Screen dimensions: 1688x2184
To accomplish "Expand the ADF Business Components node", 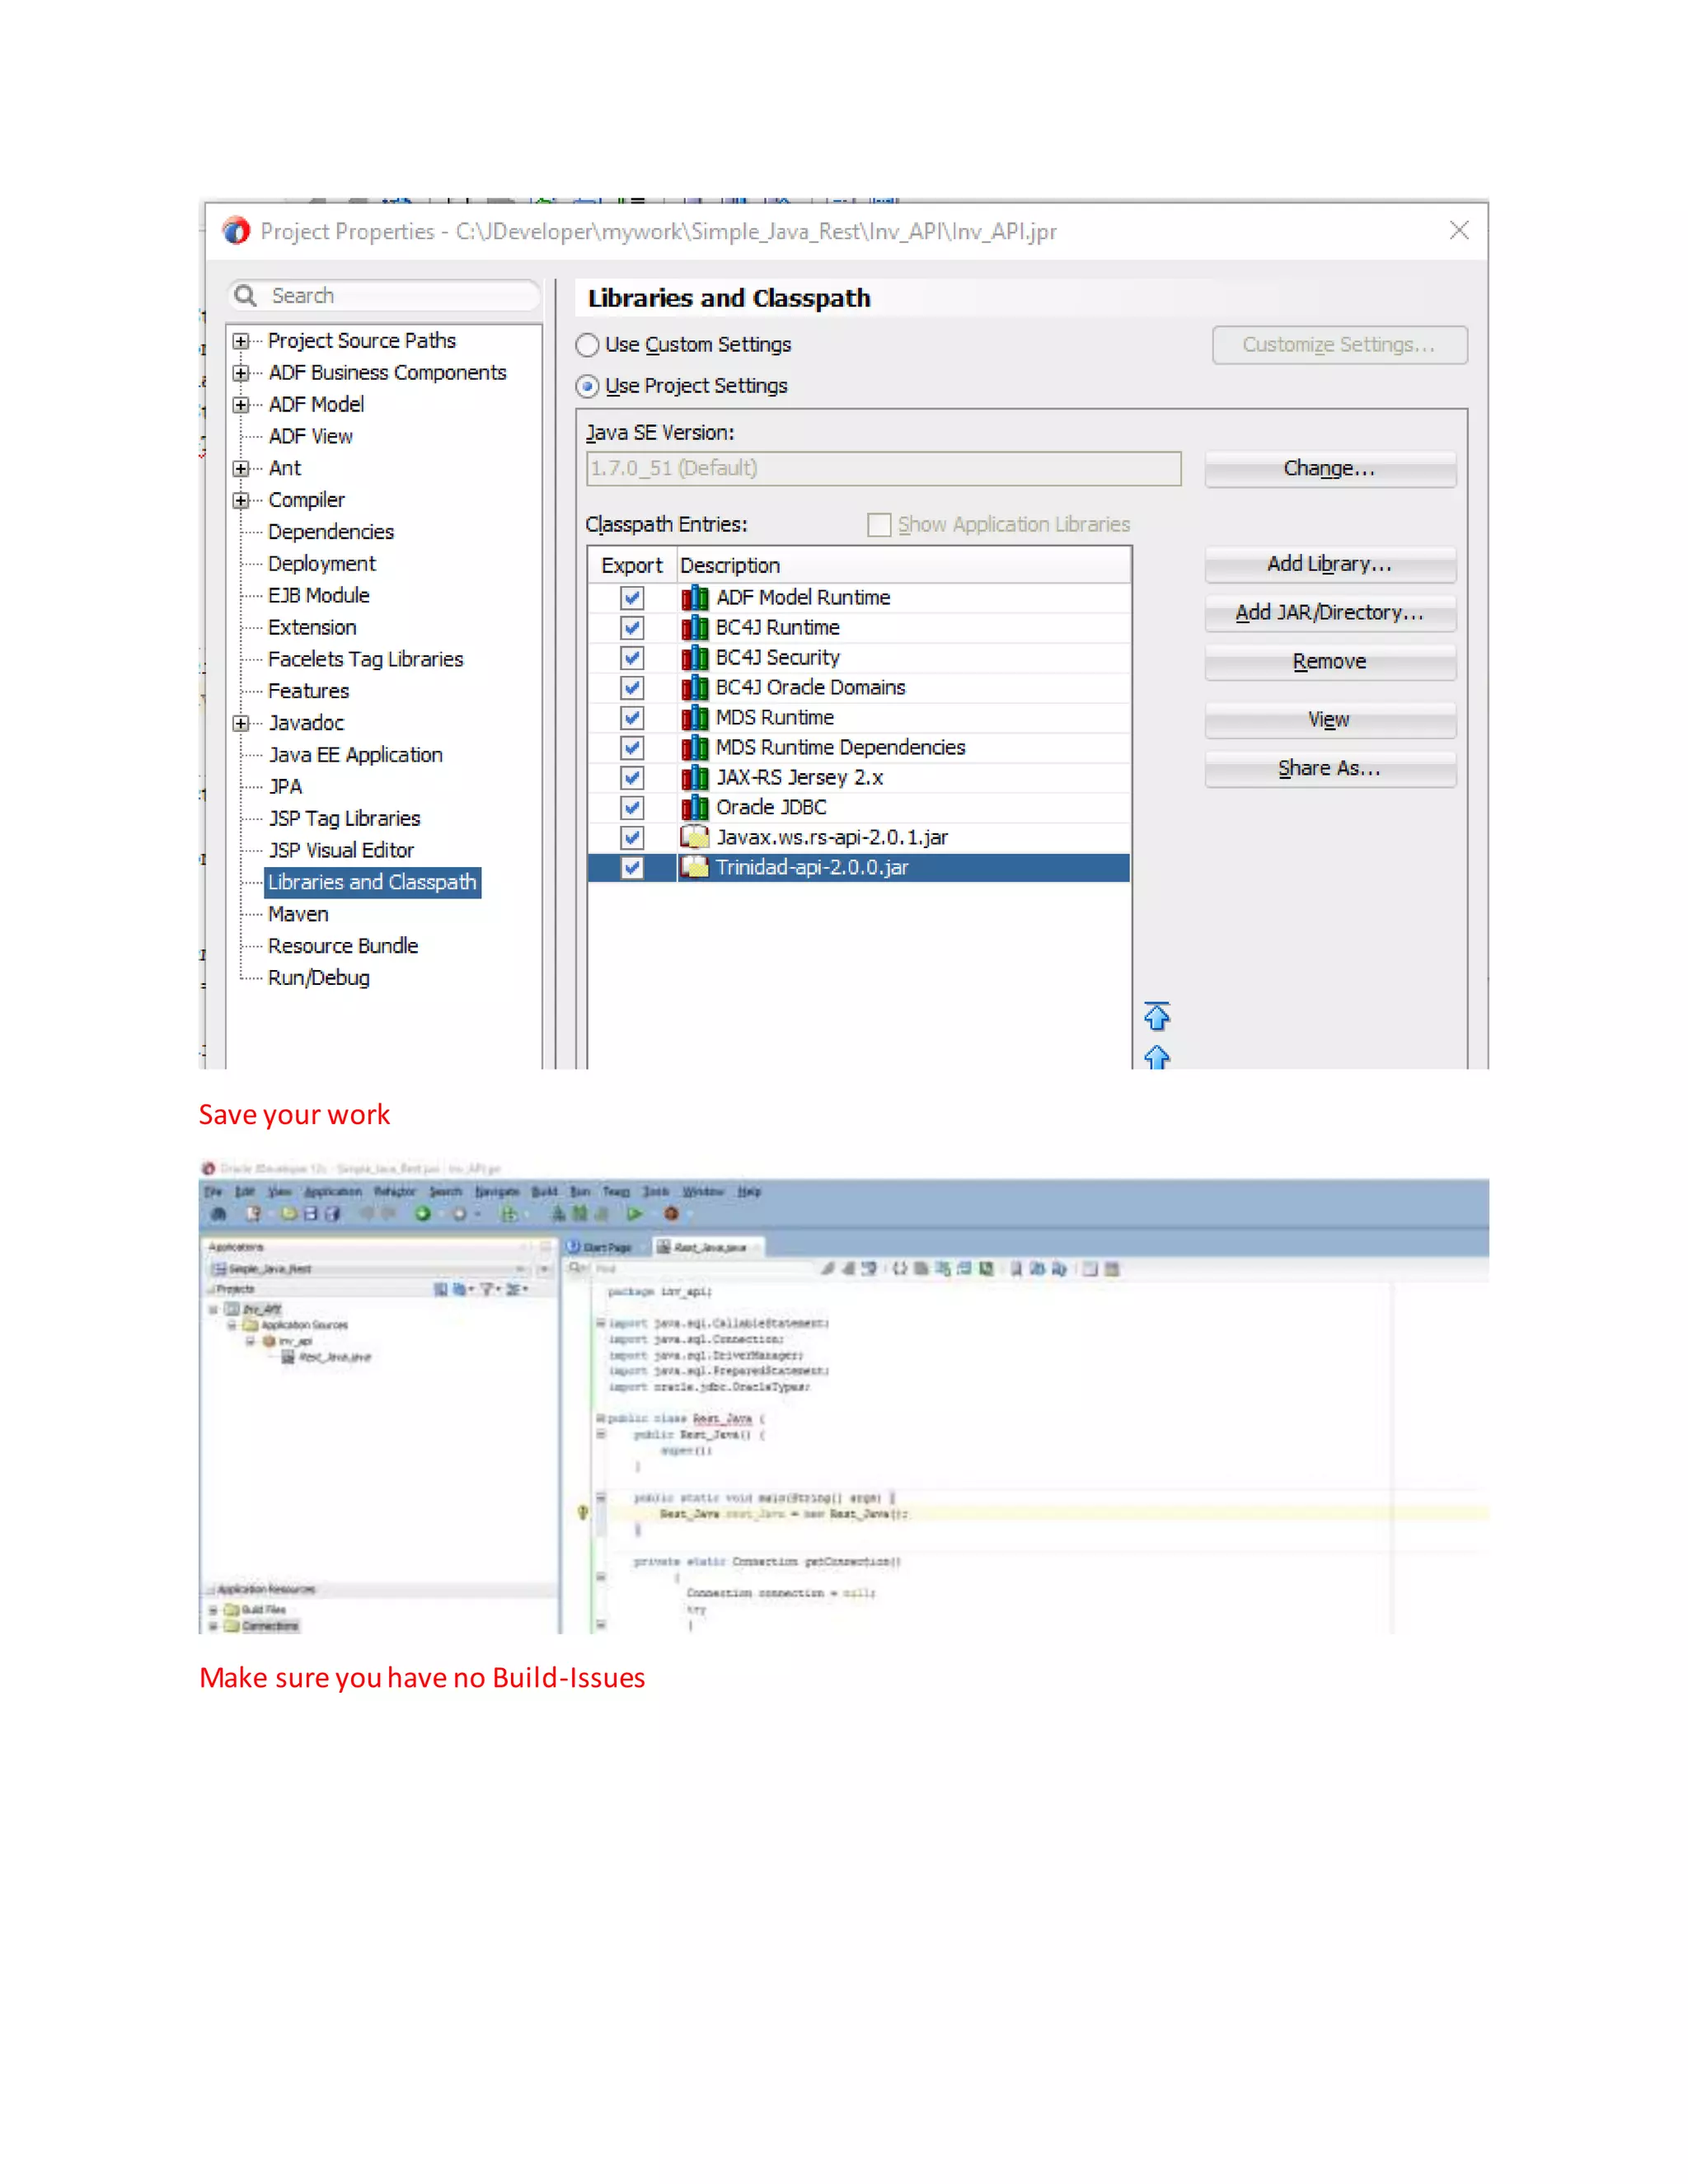I will click(x=241, y=373).
